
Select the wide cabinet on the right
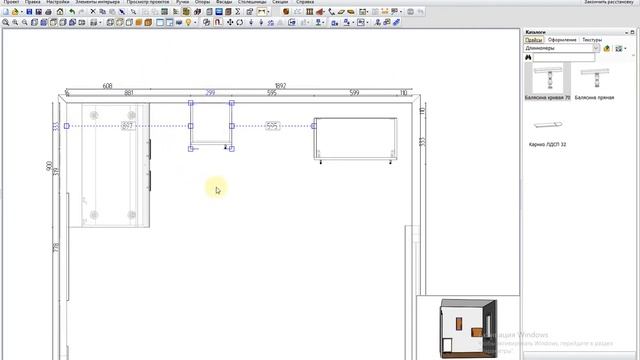coord(355,139)
